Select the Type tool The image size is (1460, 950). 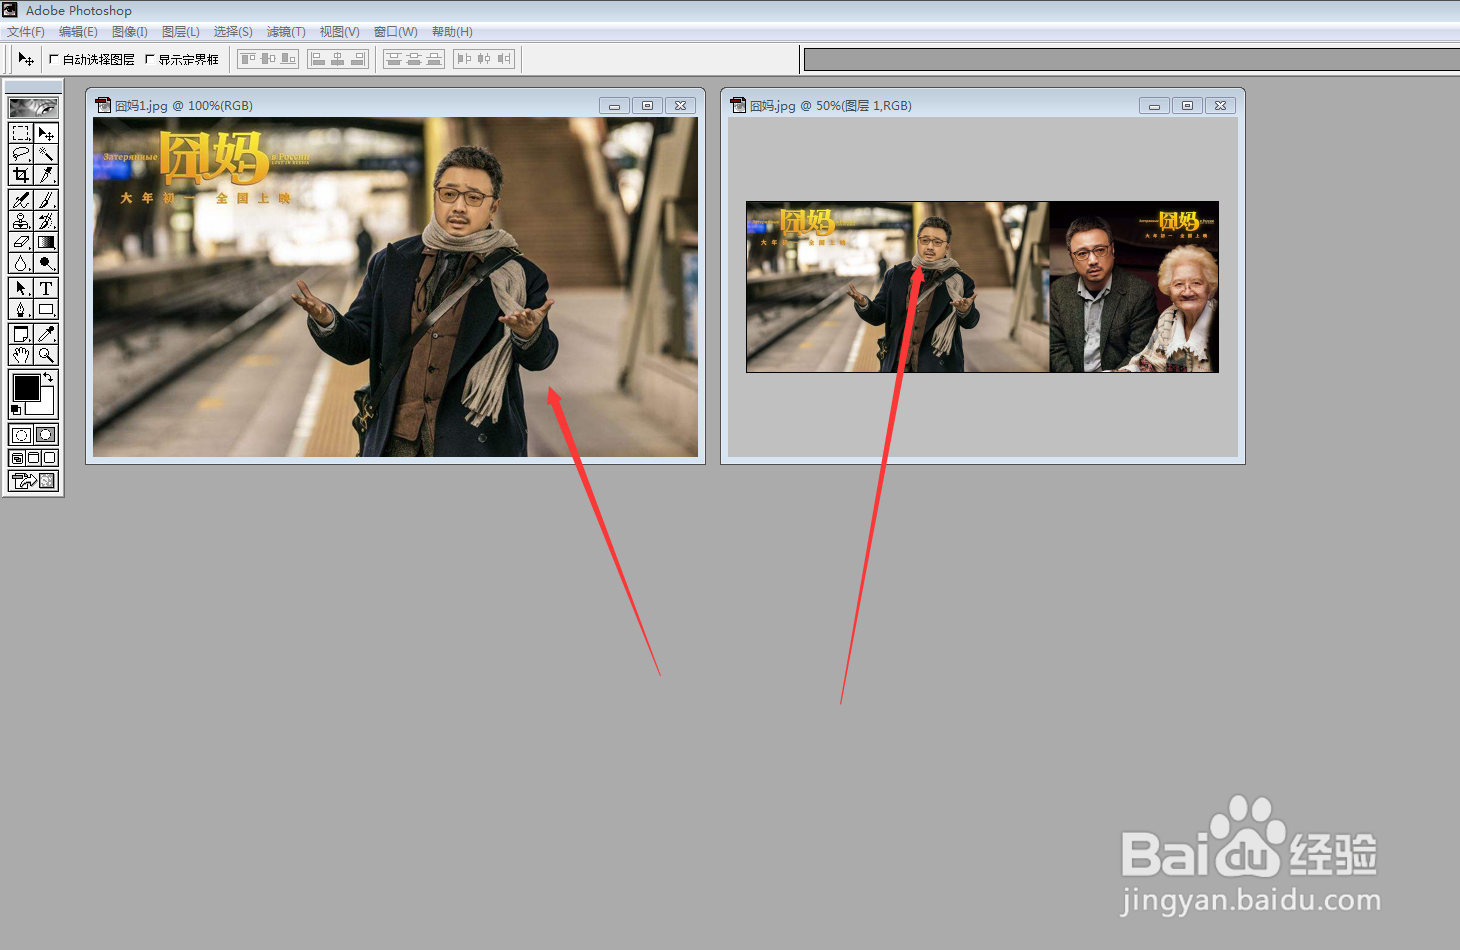(x=46, y=288)
